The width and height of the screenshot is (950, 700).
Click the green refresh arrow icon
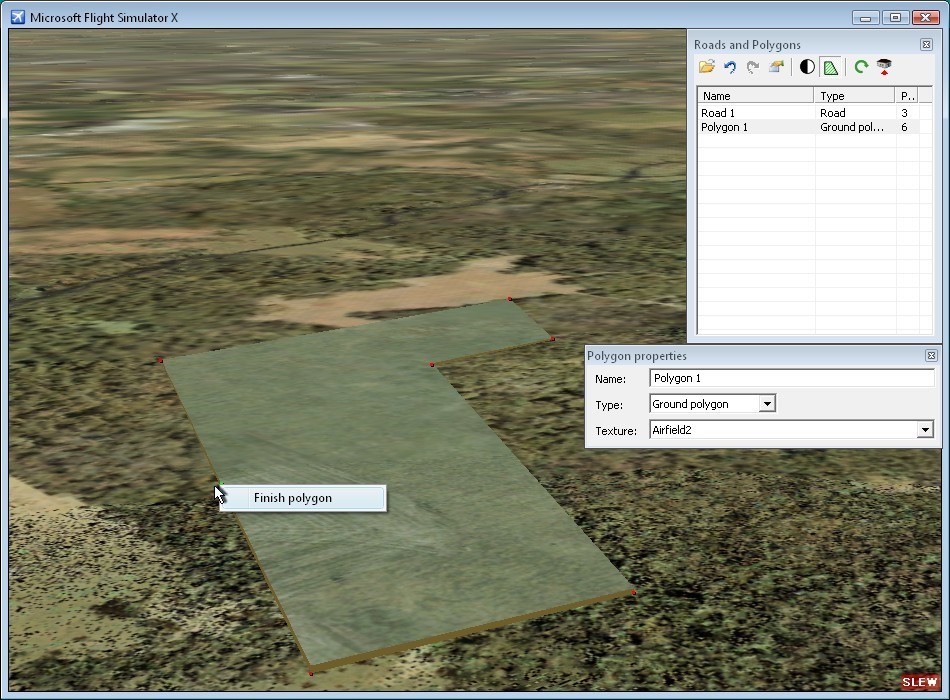pos(861,67)
